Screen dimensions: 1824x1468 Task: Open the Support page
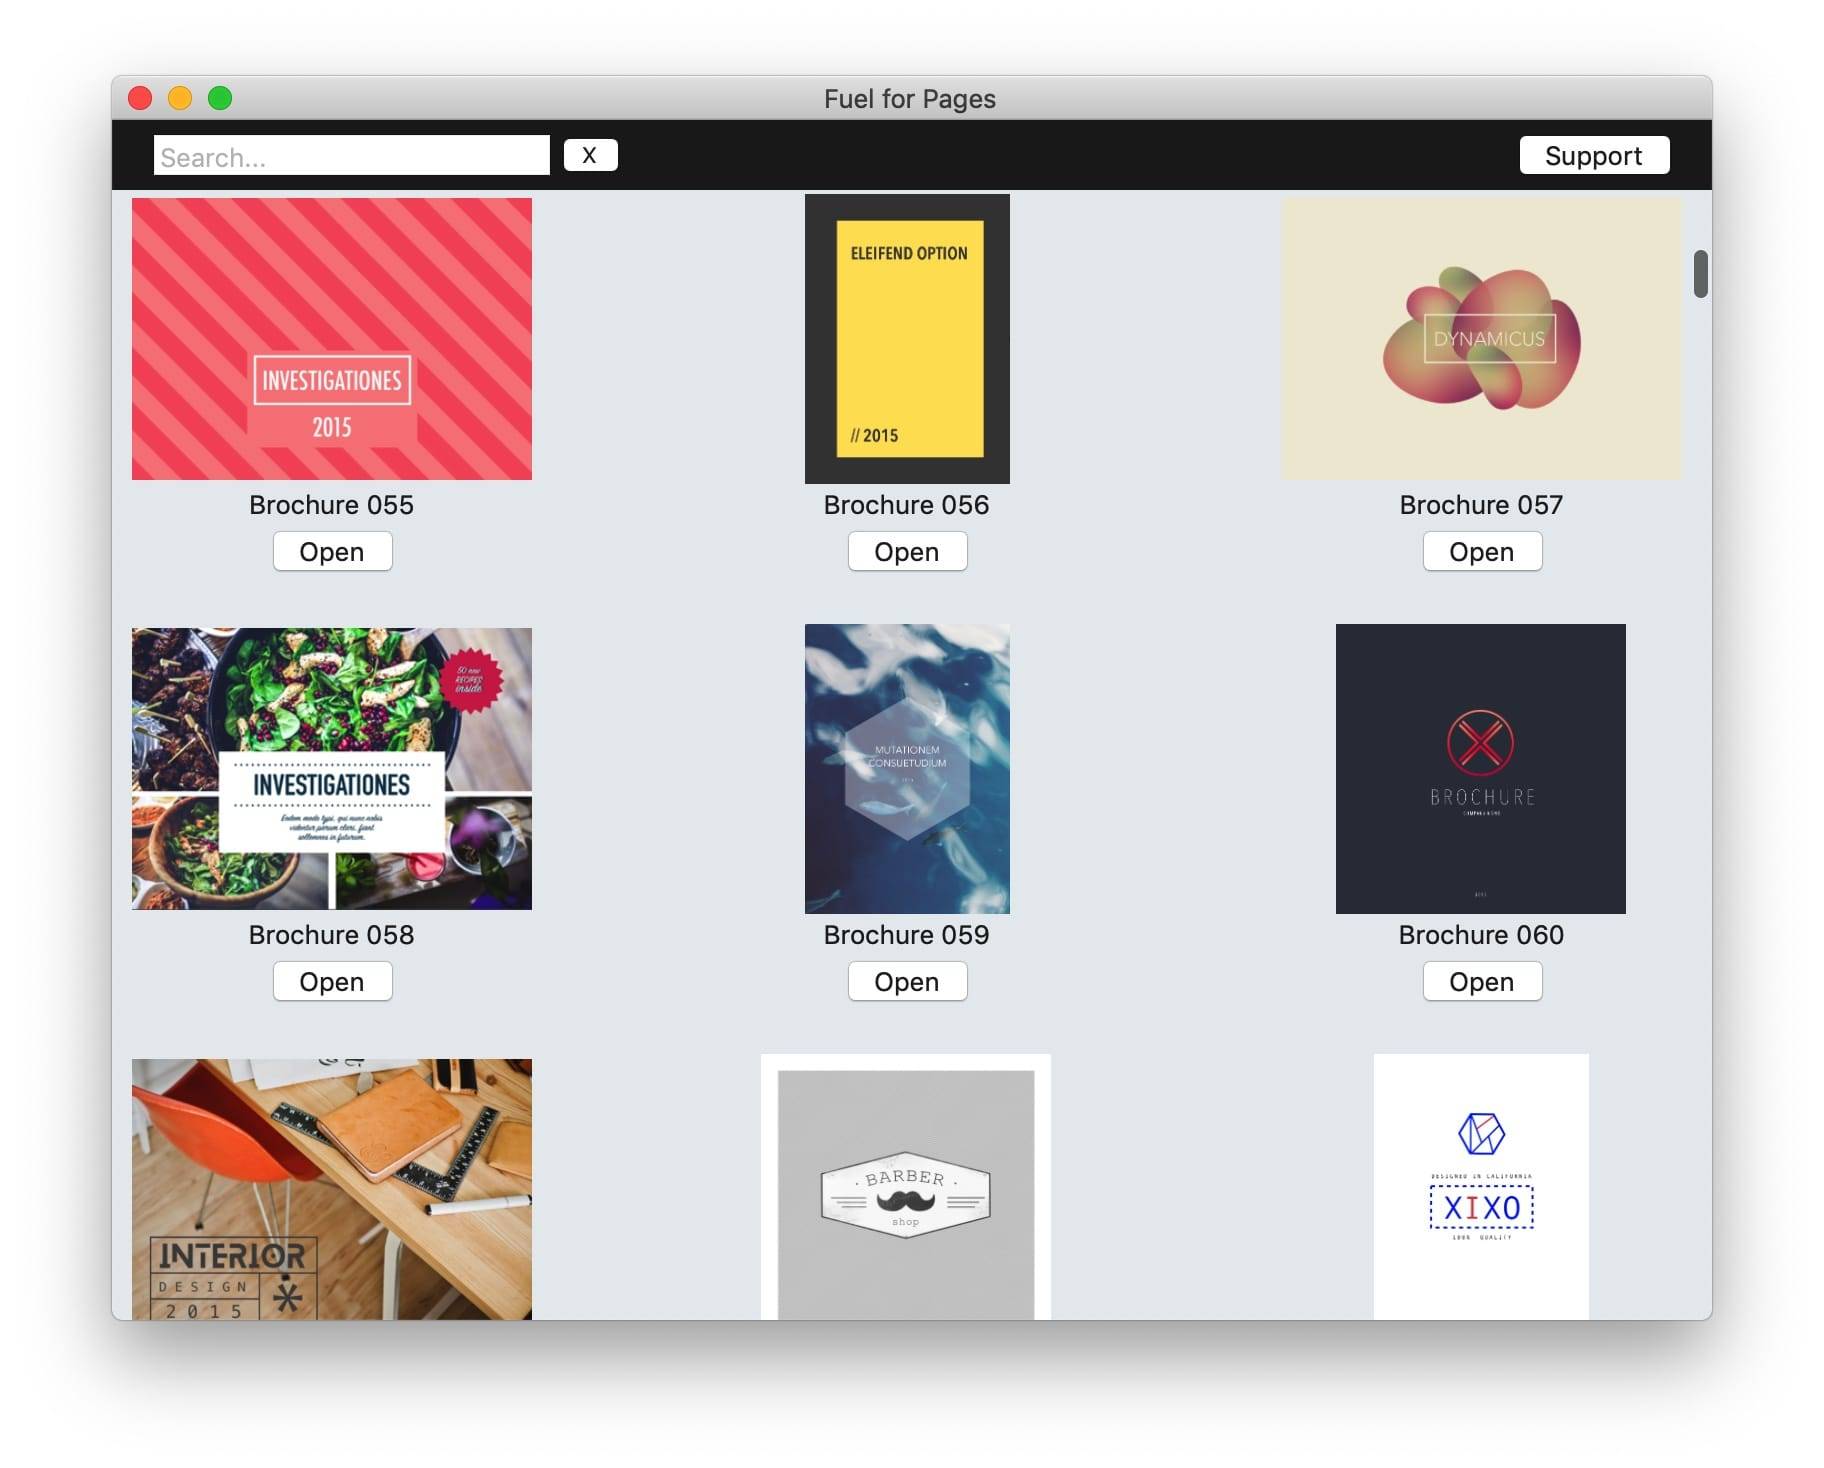(x=1593, y=155)
